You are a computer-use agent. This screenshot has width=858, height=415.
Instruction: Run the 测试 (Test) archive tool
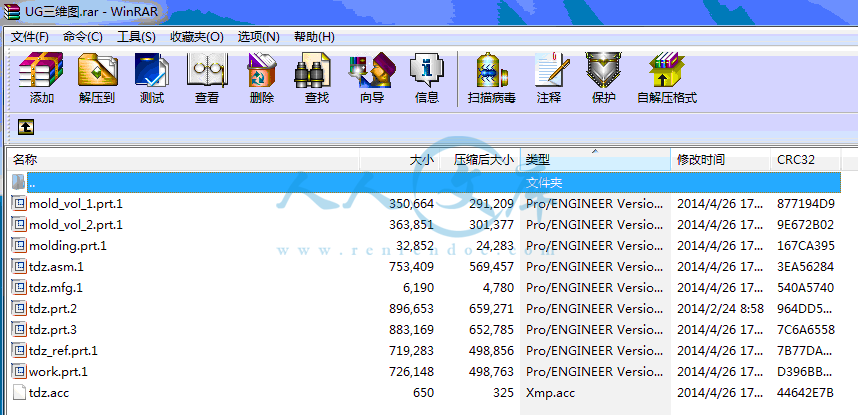152,70
